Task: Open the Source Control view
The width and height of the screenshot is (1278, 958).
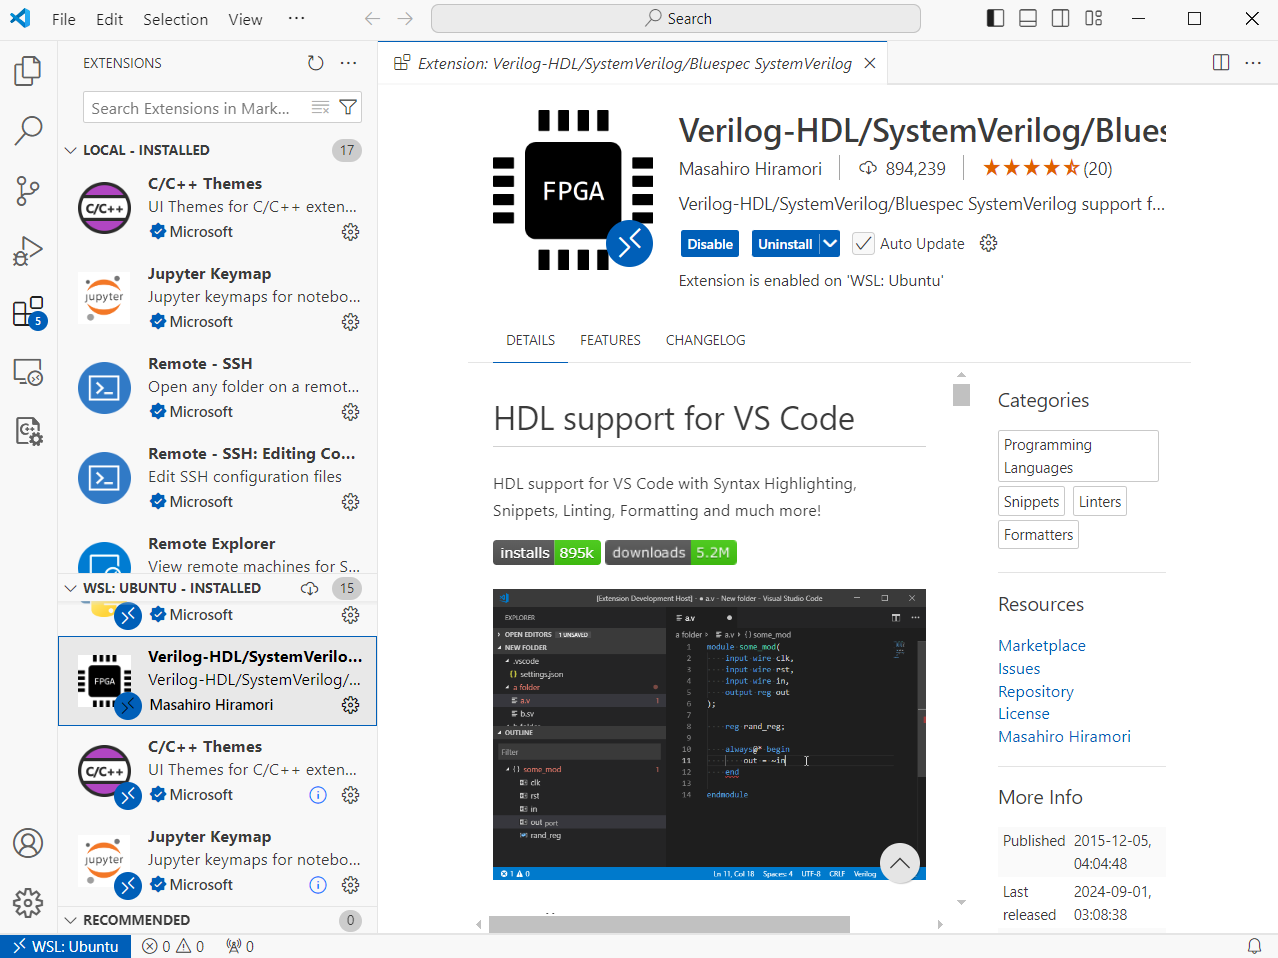Action: pyautogui.click(x=28, y=191)
